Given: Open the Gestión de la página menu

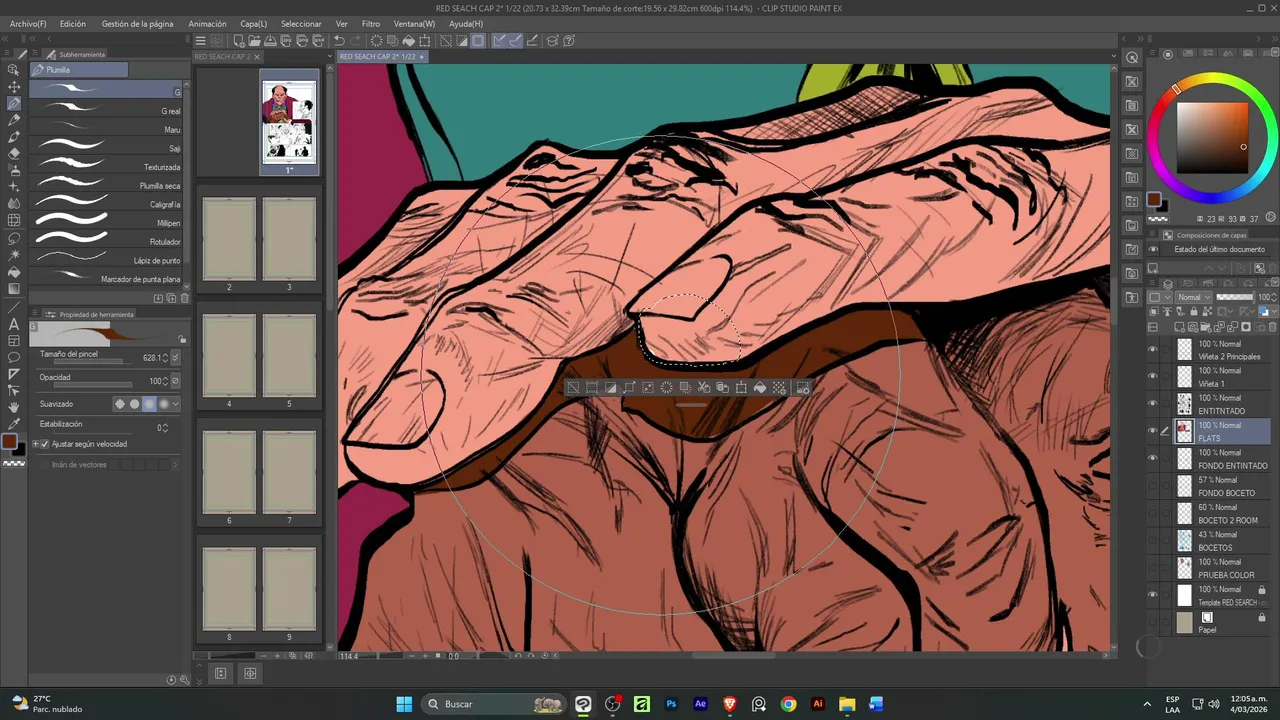Looking at the screenshot, I should pyautogui.click(x=137, y=23).
